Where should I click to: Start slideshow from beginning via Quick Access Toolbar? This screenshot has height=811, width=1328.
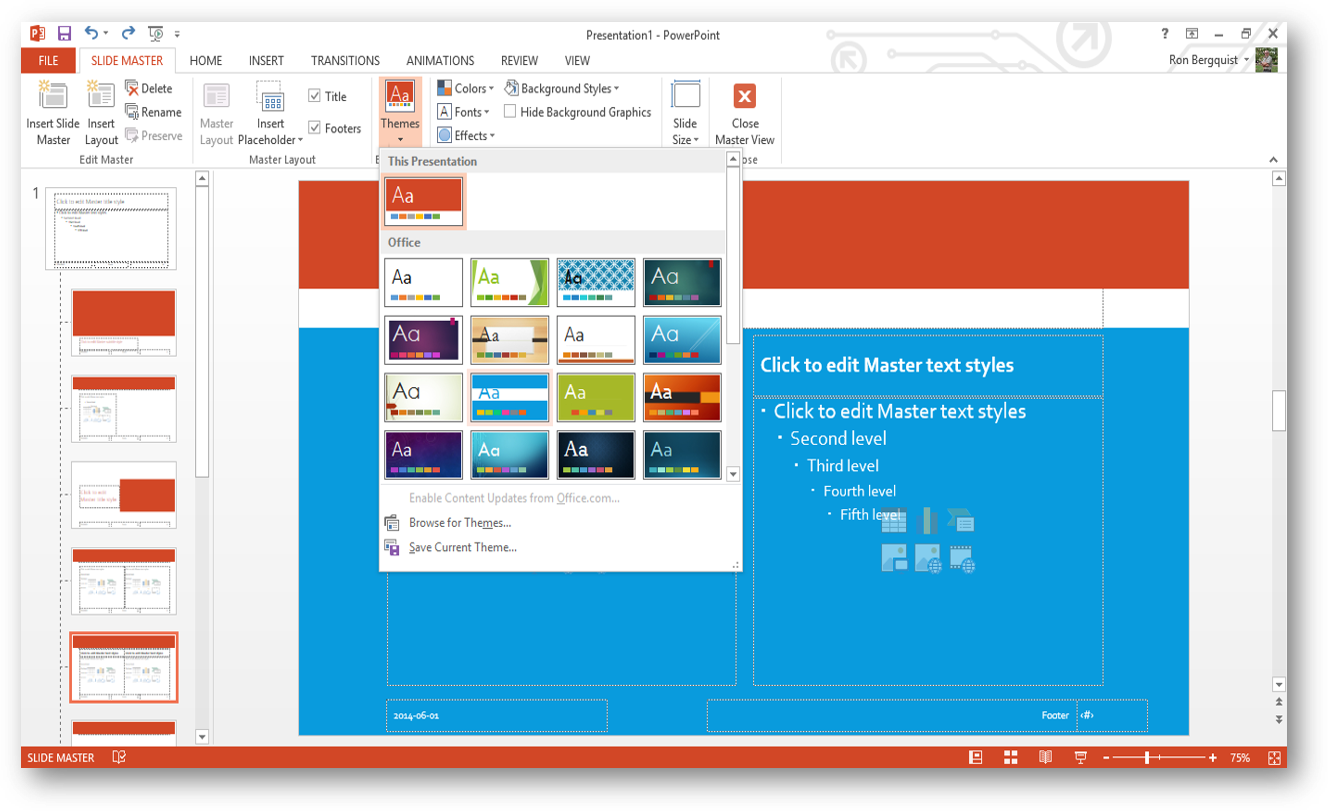click(x=155, y=34)
